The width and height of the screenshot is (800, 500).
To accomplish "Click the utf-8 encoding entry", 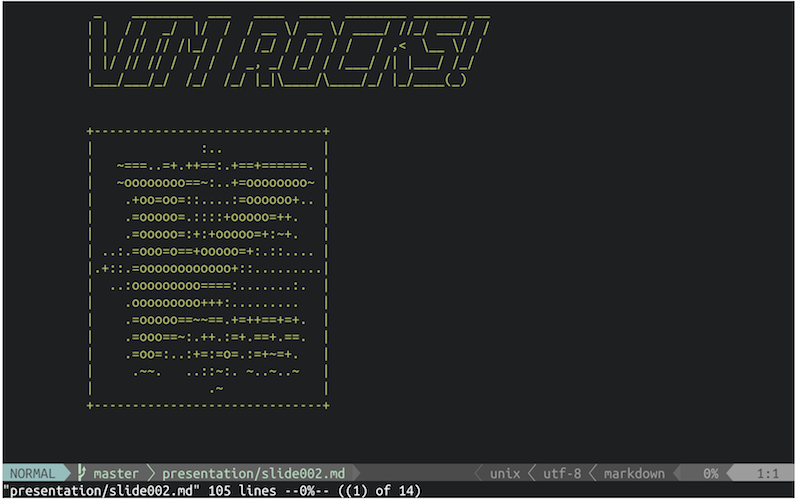I will click(562, 473).
